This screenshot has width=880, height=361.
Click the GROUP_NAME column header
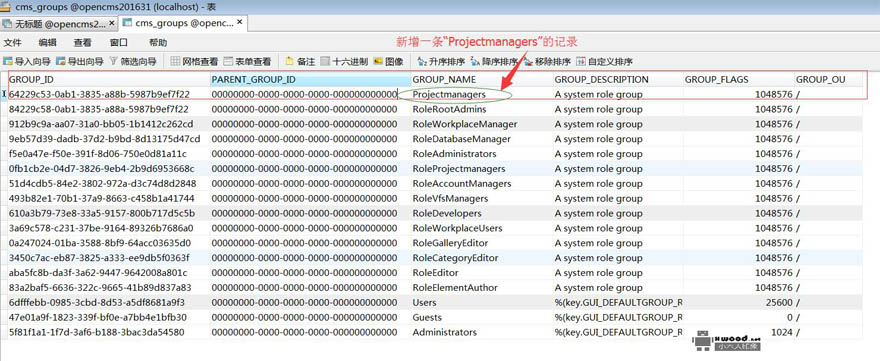pos(482,80)
